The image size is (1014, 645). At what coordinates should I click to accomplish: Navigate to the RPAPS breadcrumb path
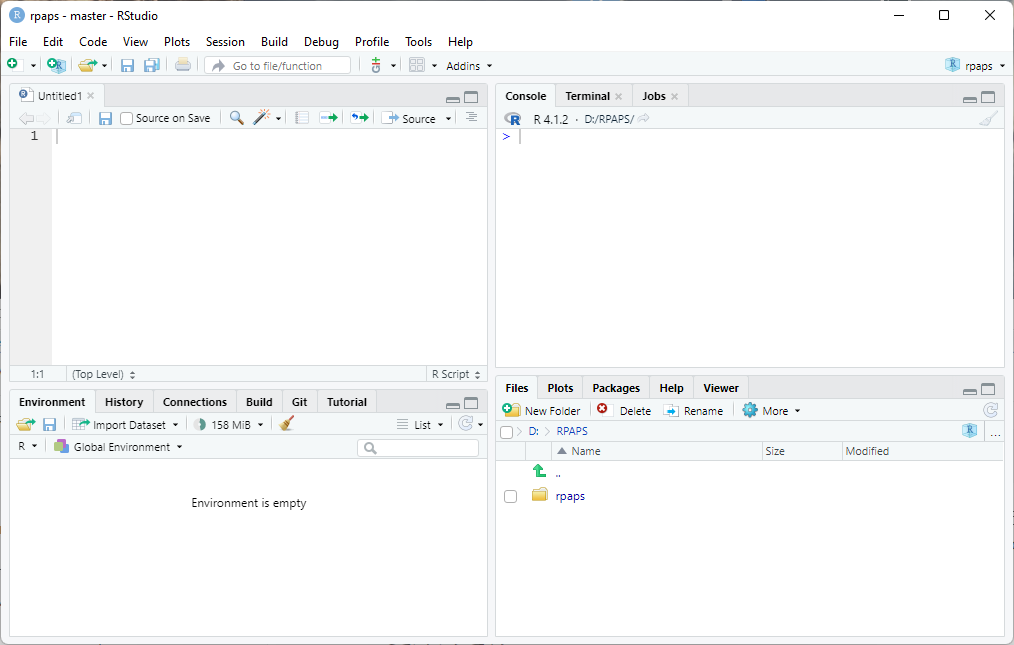click(572, 431)
